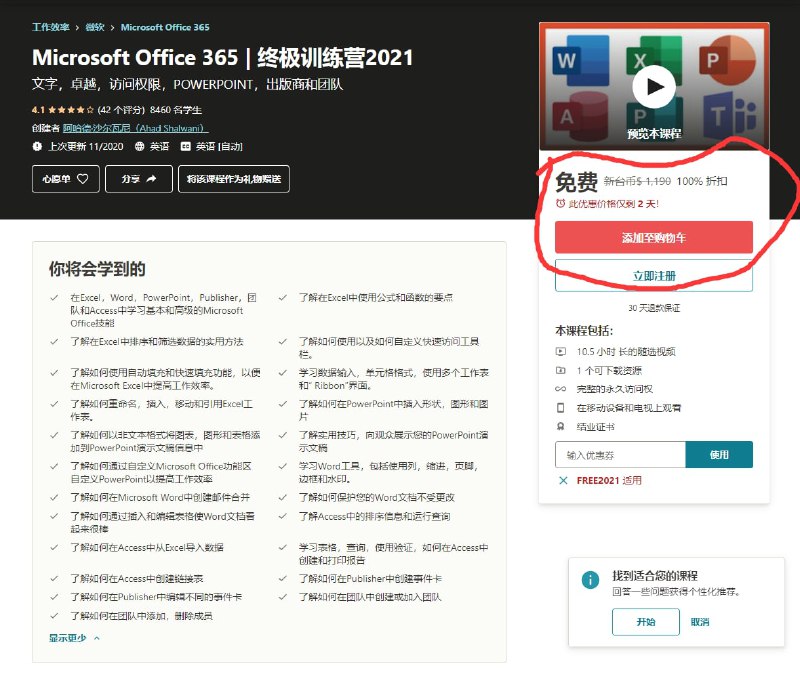Click the 结业证书 certificate text
This screenshot has width=800, height=685.
(x=595, y=426)
